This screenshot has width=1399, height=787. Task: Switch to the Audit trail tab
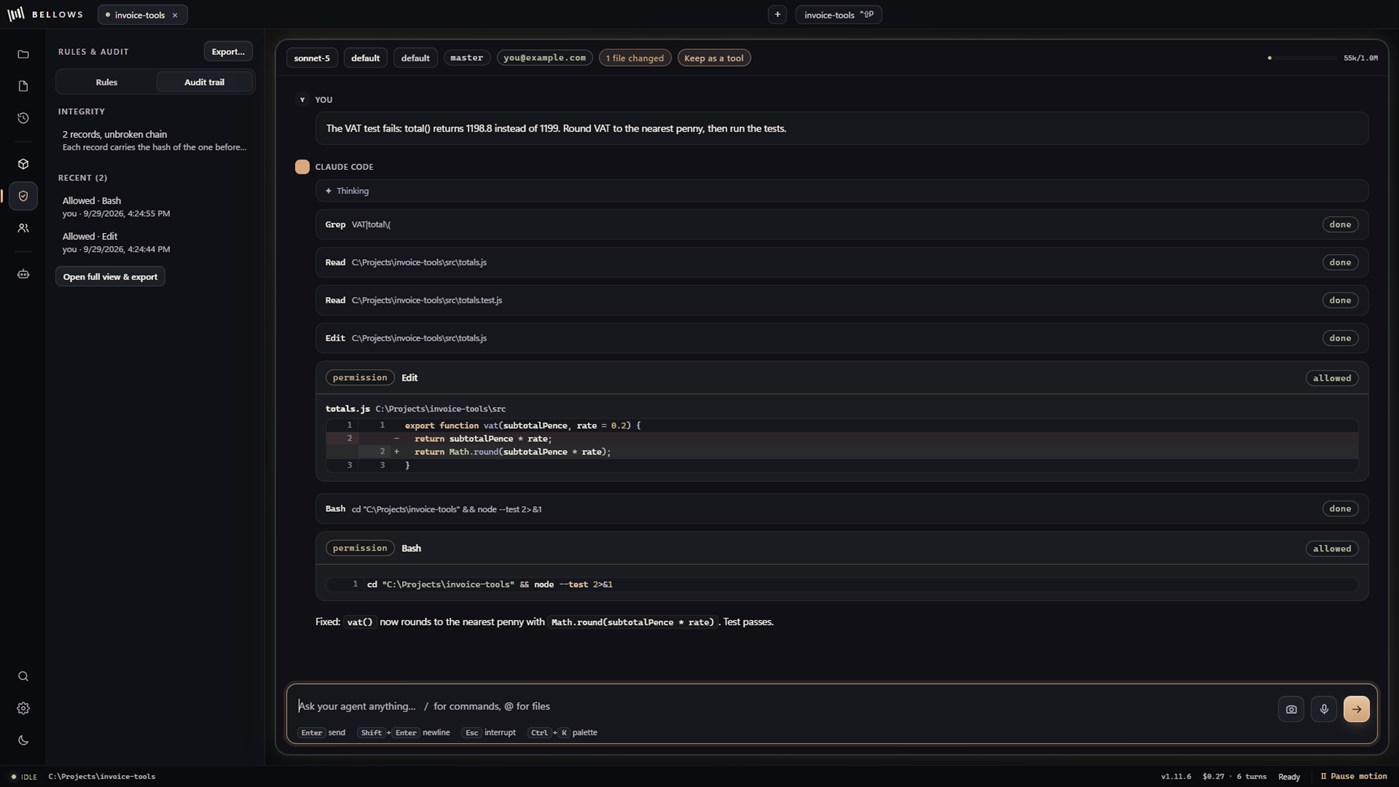[x=204, y=82]
